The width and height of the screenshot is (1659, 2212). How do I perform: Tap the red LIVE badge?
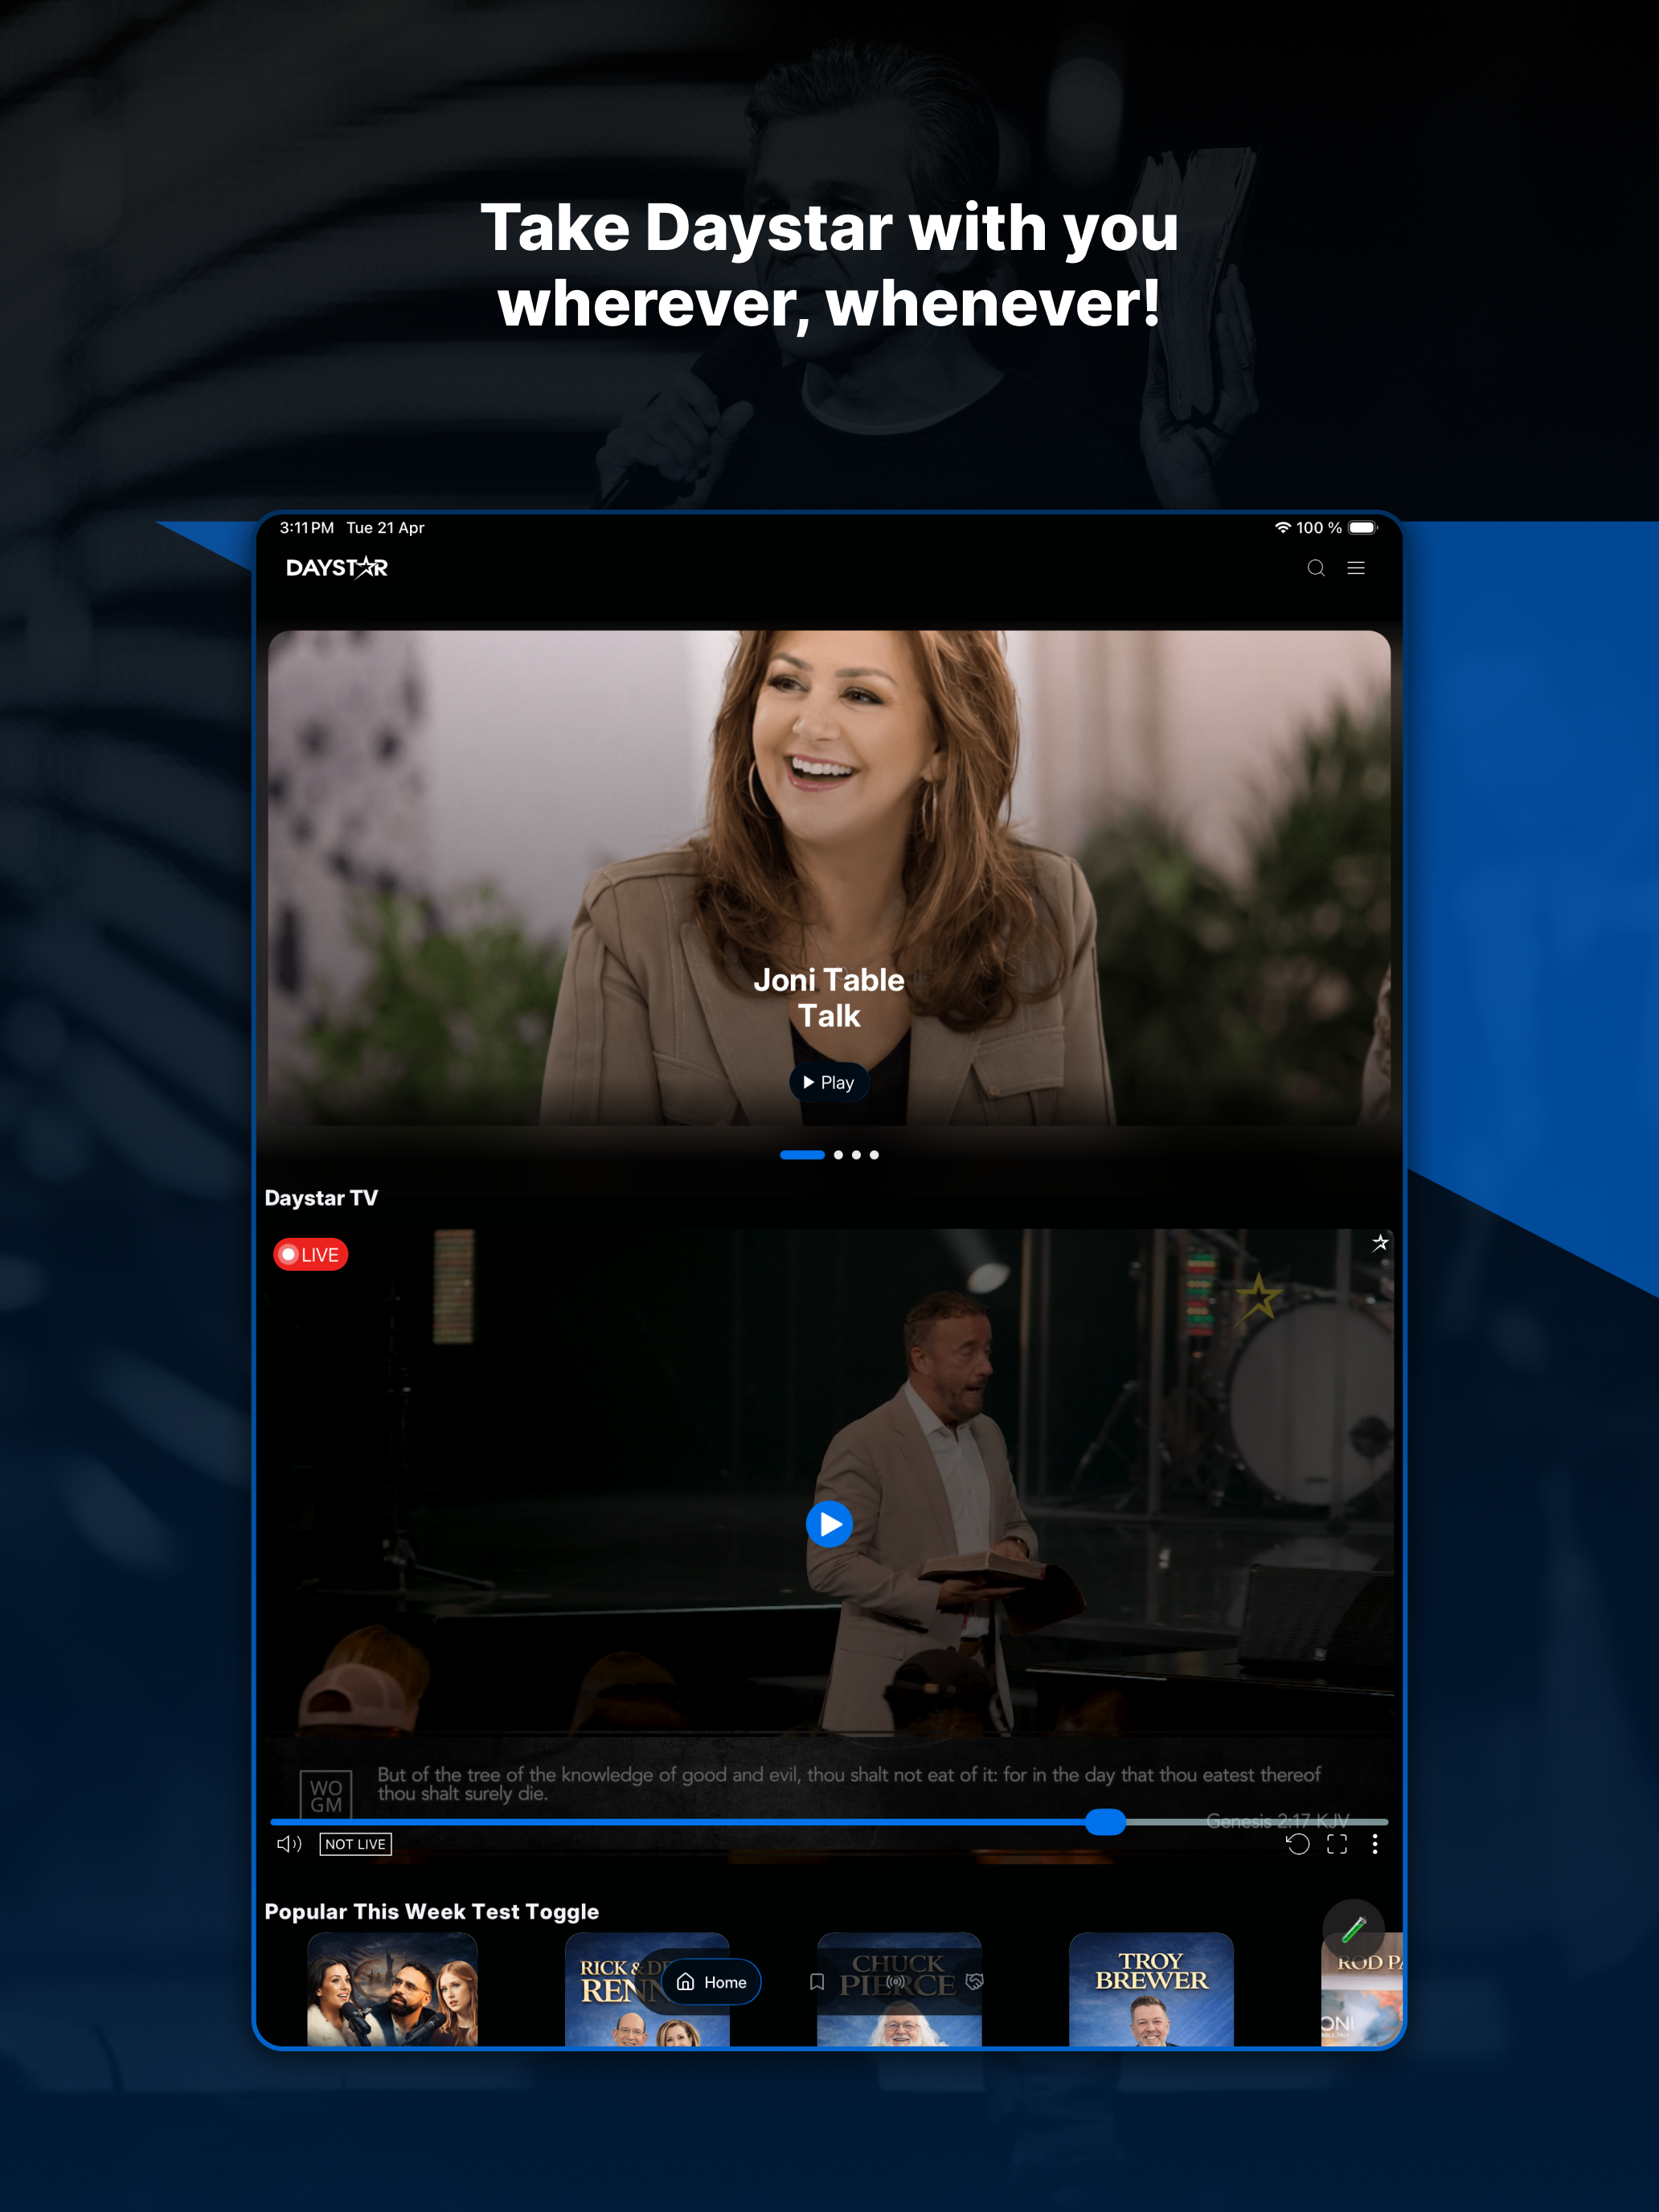310,1254
